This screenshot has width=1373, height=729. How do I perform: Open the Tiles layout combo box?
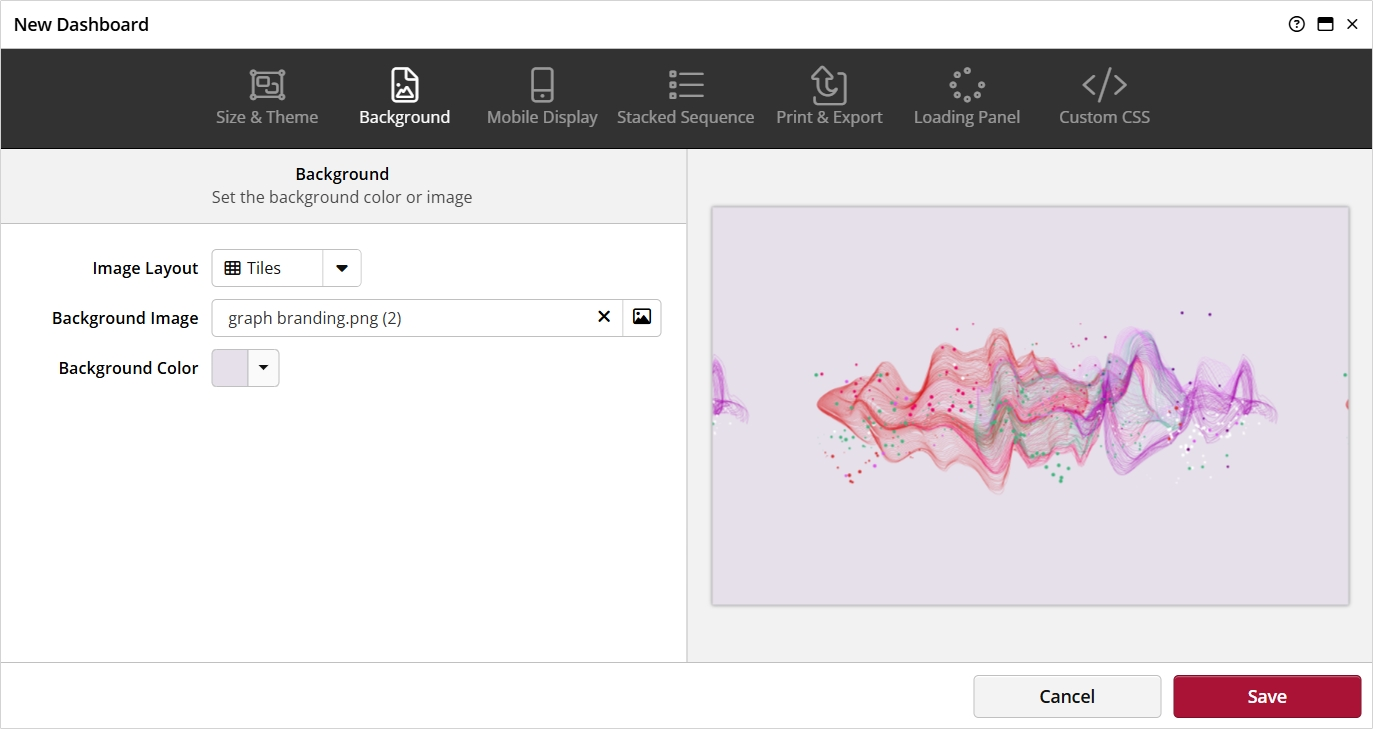click(x=267, y=268)
